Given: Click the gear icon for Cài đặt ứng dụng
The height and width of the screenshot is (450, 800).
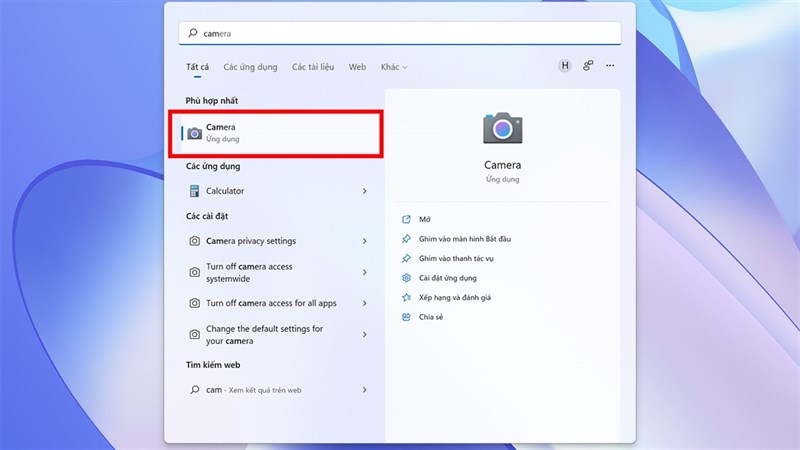Looking at the screenshot, I should (406, 278).
